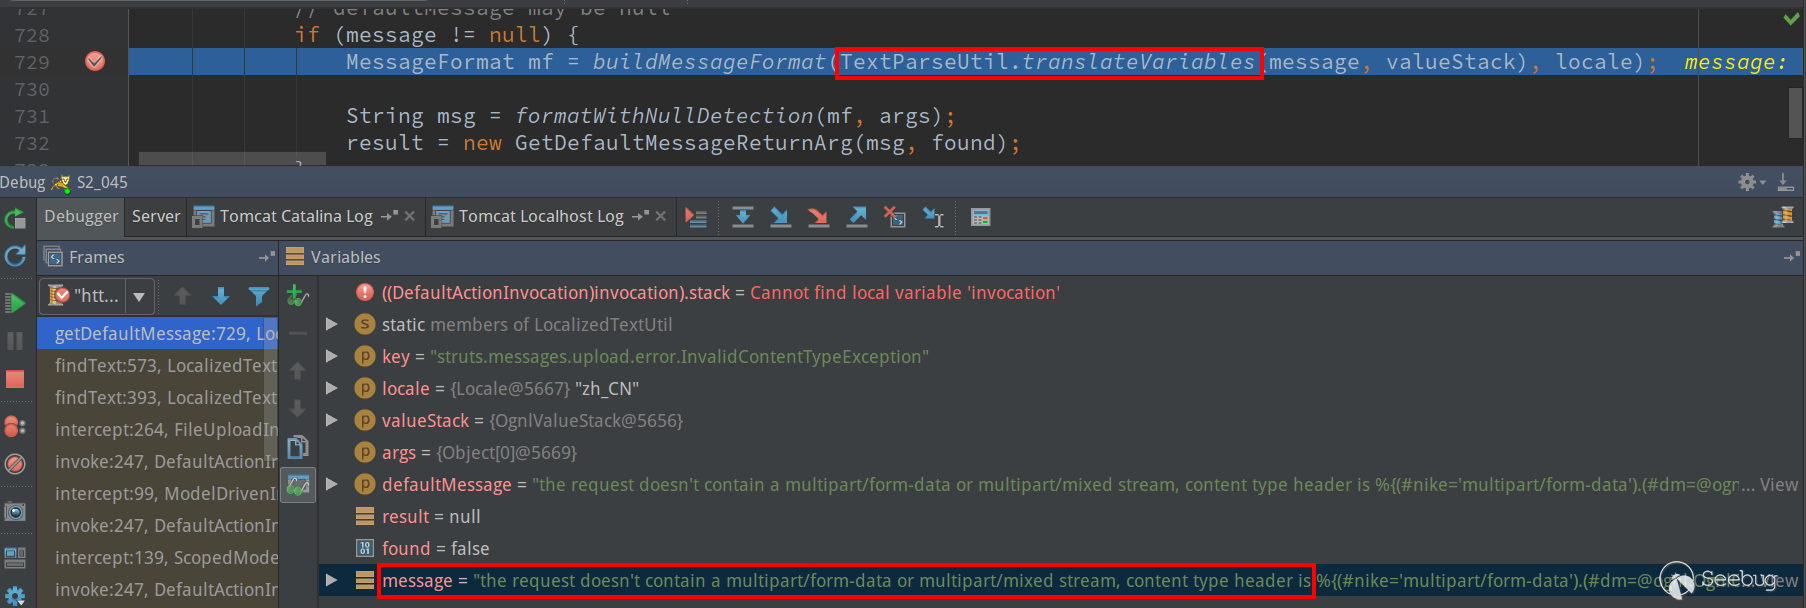This screenshot has height=608, width=1806.
Task: Open the Tomcat Catalina Log tab
Action: pyautogui.click(x=296, y=216)
